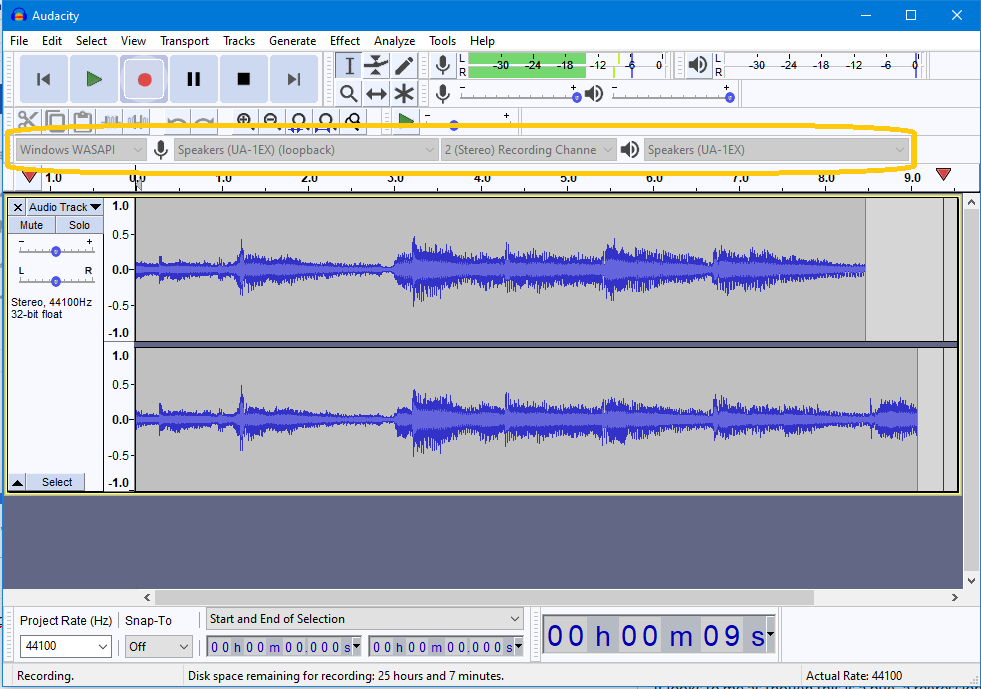Click the Play-at-Speed green button
Screen dimensions: 981x689
point(406,121)
